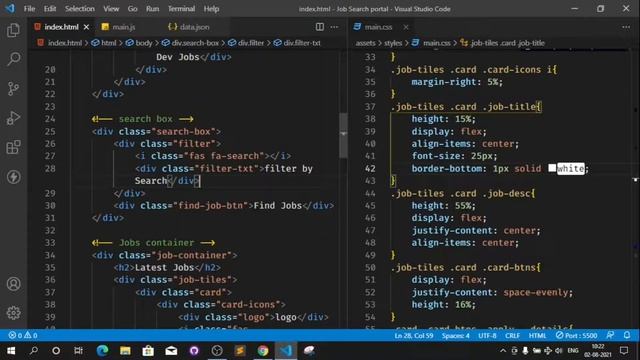The image size is (640, 360).
Task: Open File menu
Action: (29, 9)
